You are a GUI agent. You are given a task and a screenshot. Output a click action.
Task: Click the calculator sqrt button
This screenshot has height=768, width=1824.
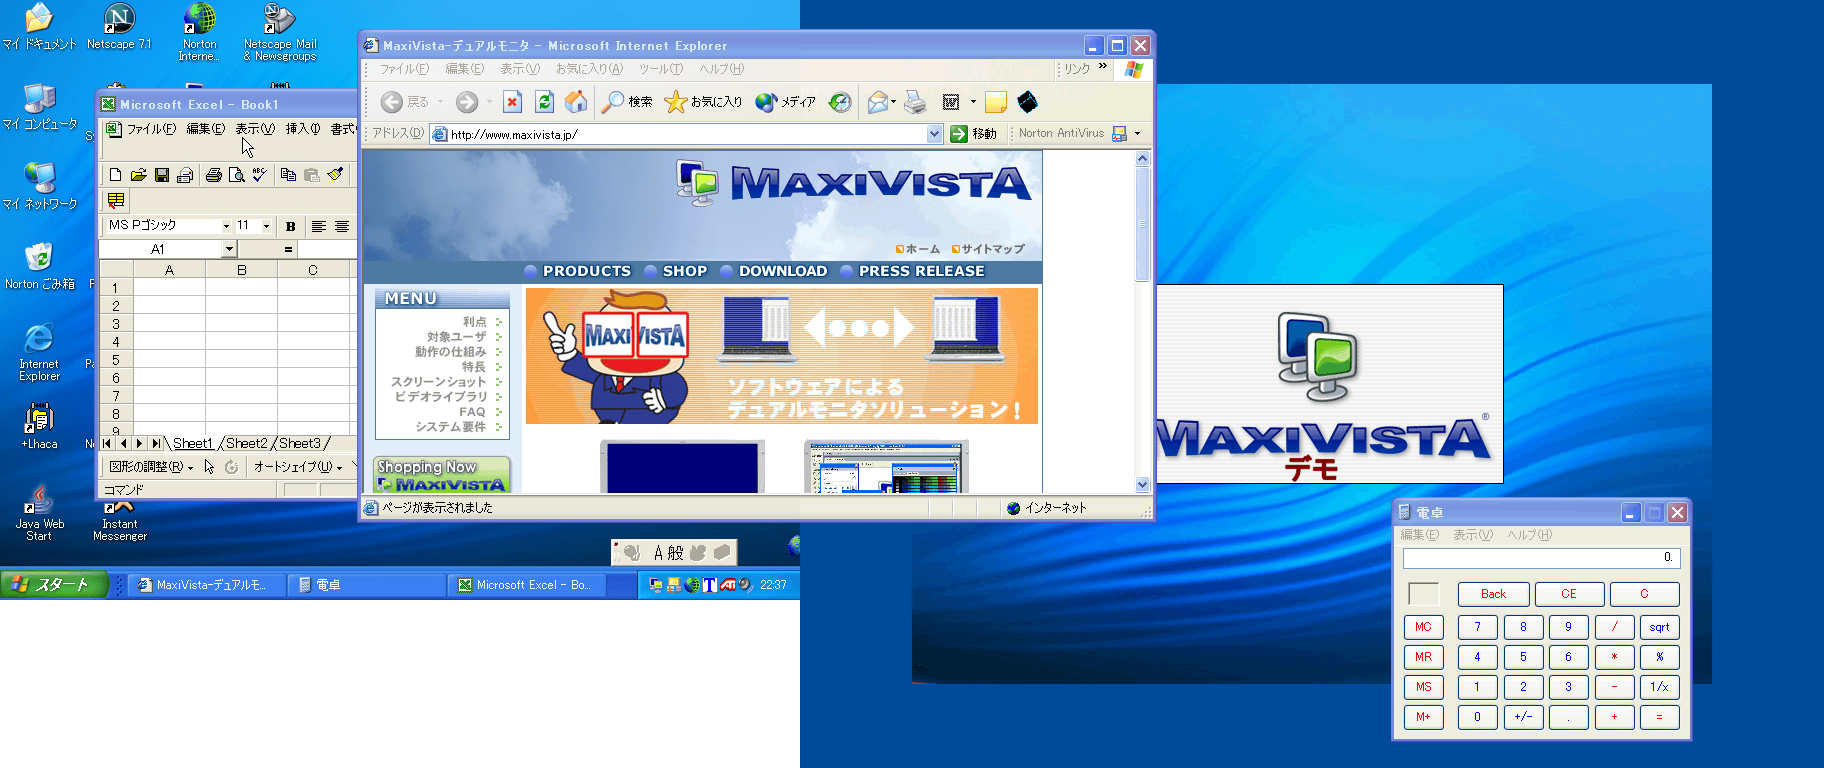tap(1660, 627)
